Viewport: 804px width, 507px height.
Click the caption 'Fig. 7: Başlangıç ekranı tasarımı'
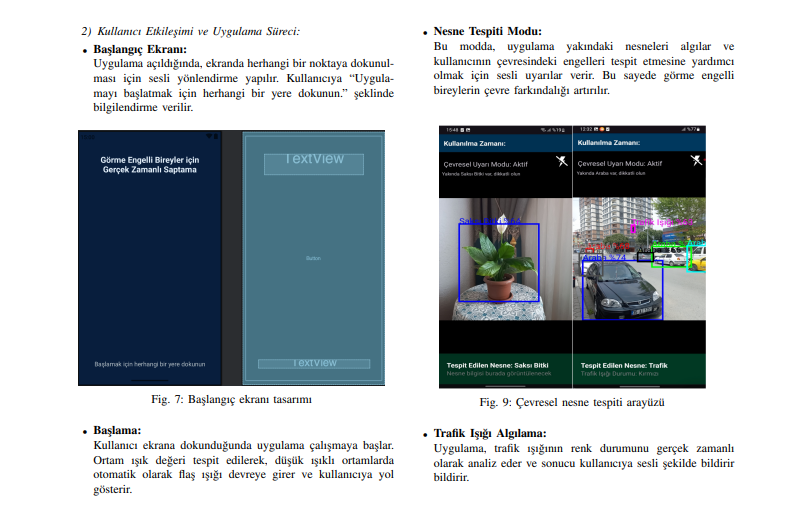(x=231, y=399)
